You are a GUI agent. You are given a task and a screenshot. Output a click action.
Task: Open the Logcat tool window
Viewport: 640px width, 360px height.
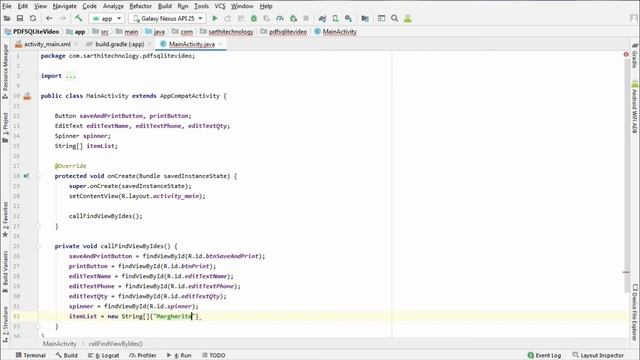point(104,355)
